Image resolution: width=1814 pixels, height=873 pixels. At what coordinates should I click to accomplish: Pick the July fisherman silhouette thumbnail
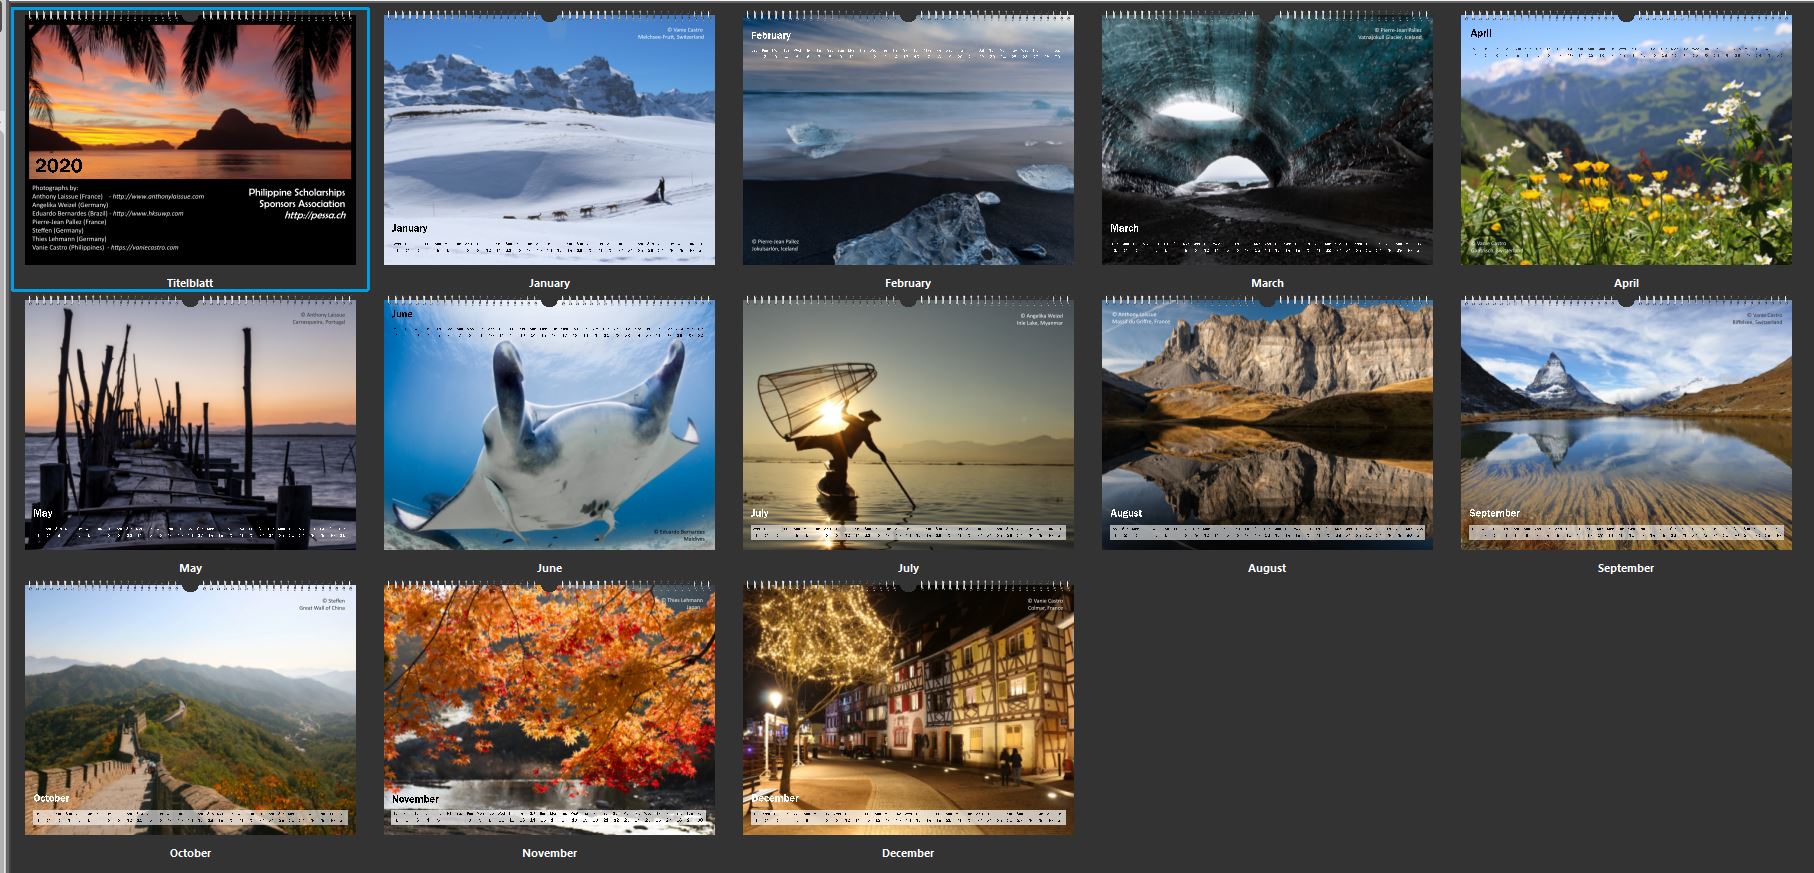[x=908, y=425]
